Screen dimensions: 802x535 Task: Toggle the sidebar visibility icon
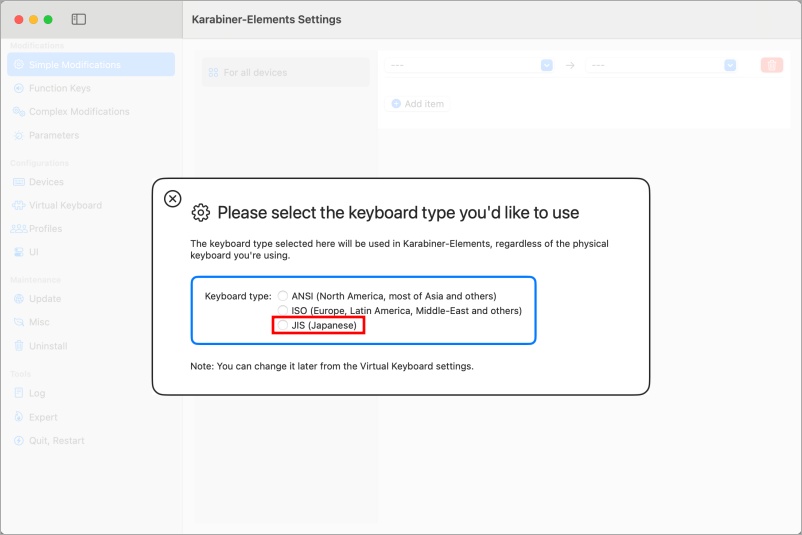click(x=79, y=19)
